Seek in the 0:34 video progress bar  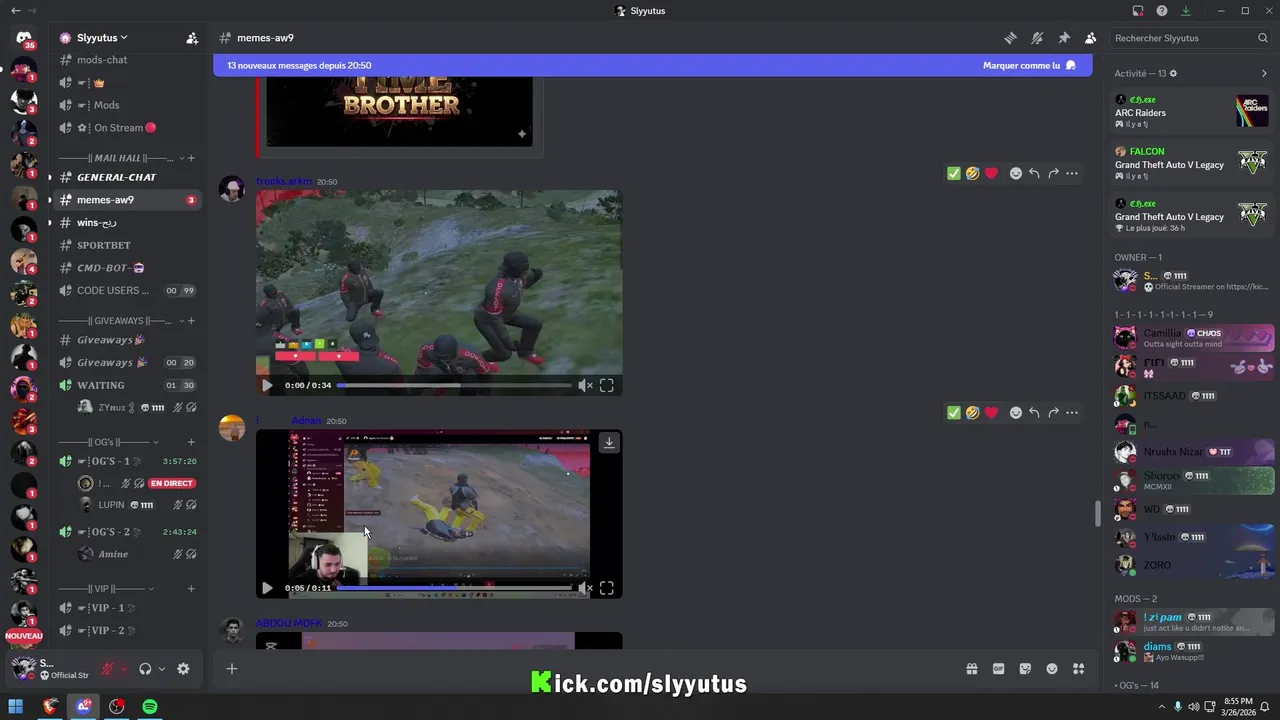click(454, 385)
